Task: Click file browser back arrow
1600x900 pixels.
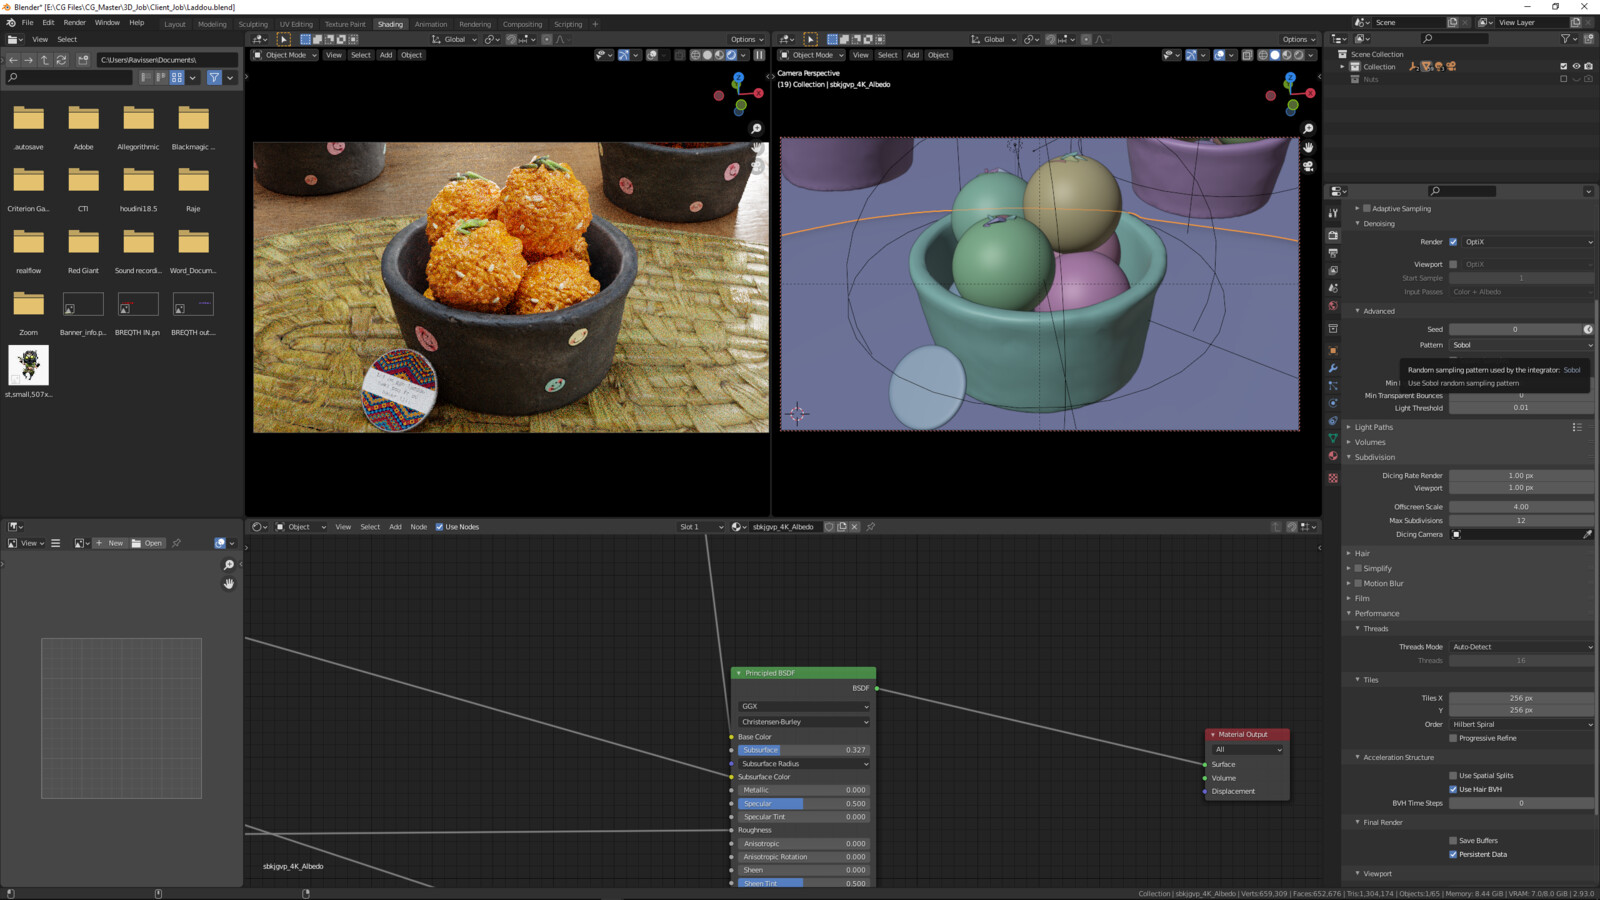Action: click(x=13, y=60)
